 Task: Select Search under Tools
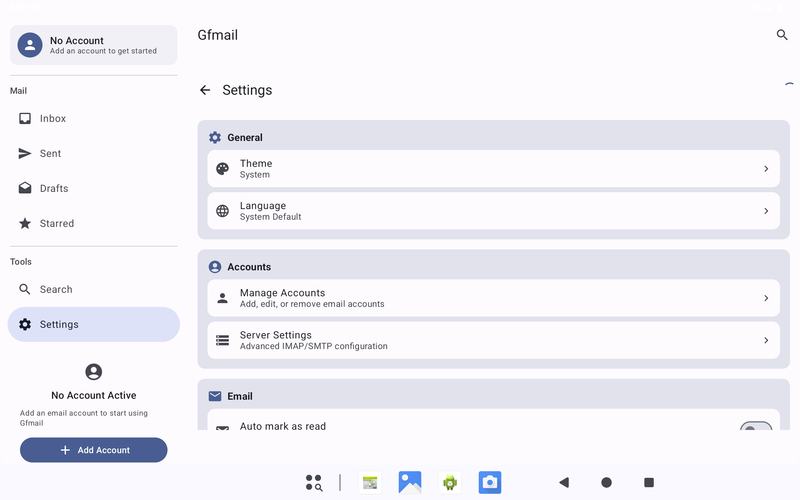56,289
